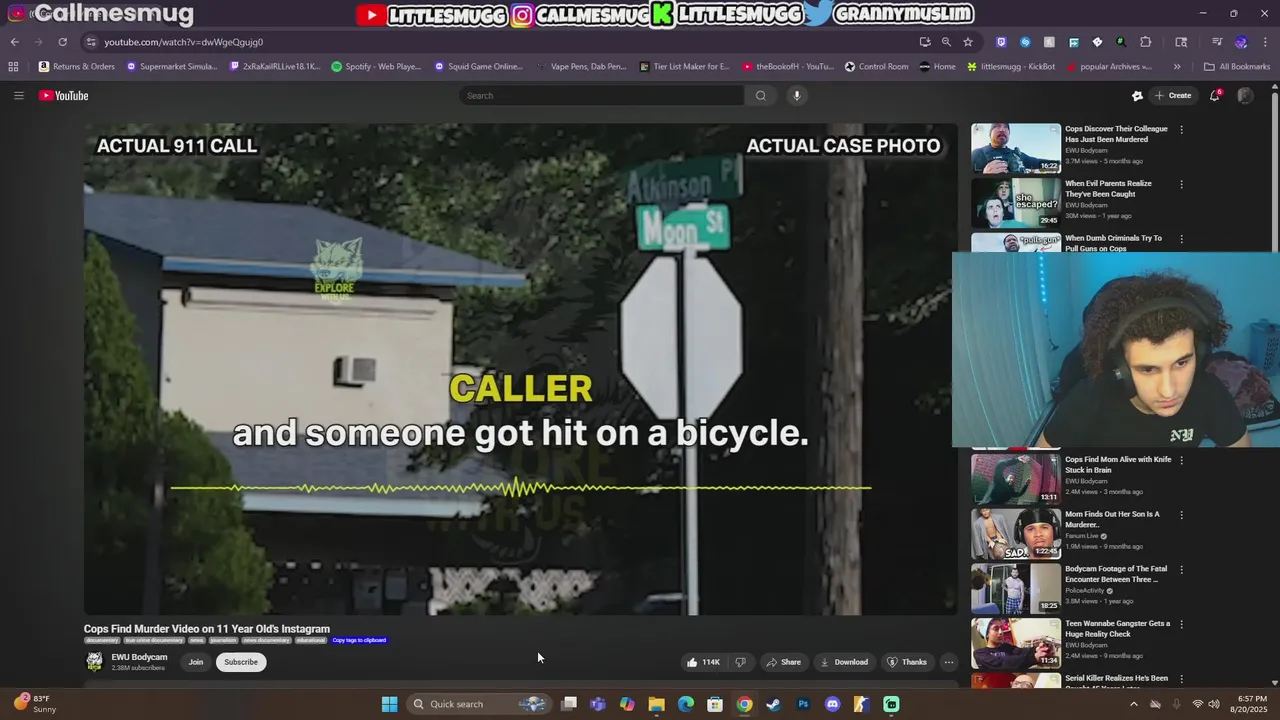Open the YouTube account avatar menu

click(x=1245, y=95)
